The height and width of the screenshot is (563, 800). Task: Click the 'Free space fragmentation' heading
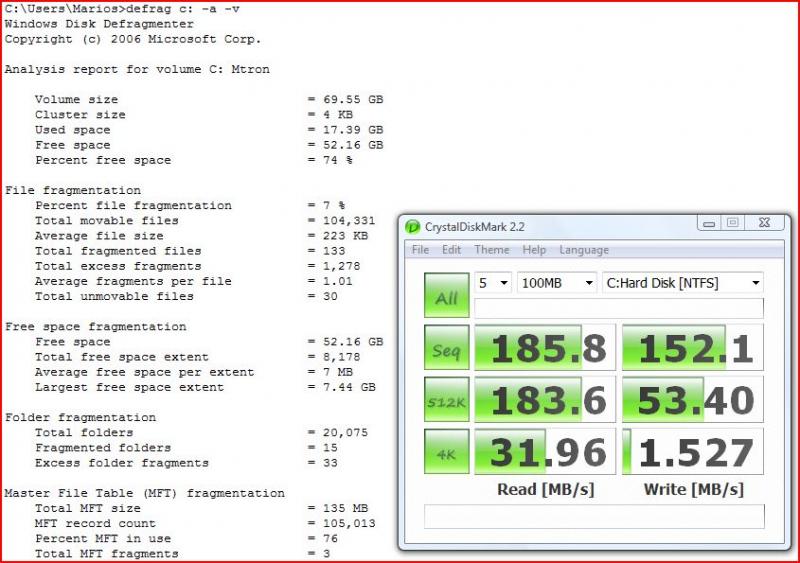(95, 327)
